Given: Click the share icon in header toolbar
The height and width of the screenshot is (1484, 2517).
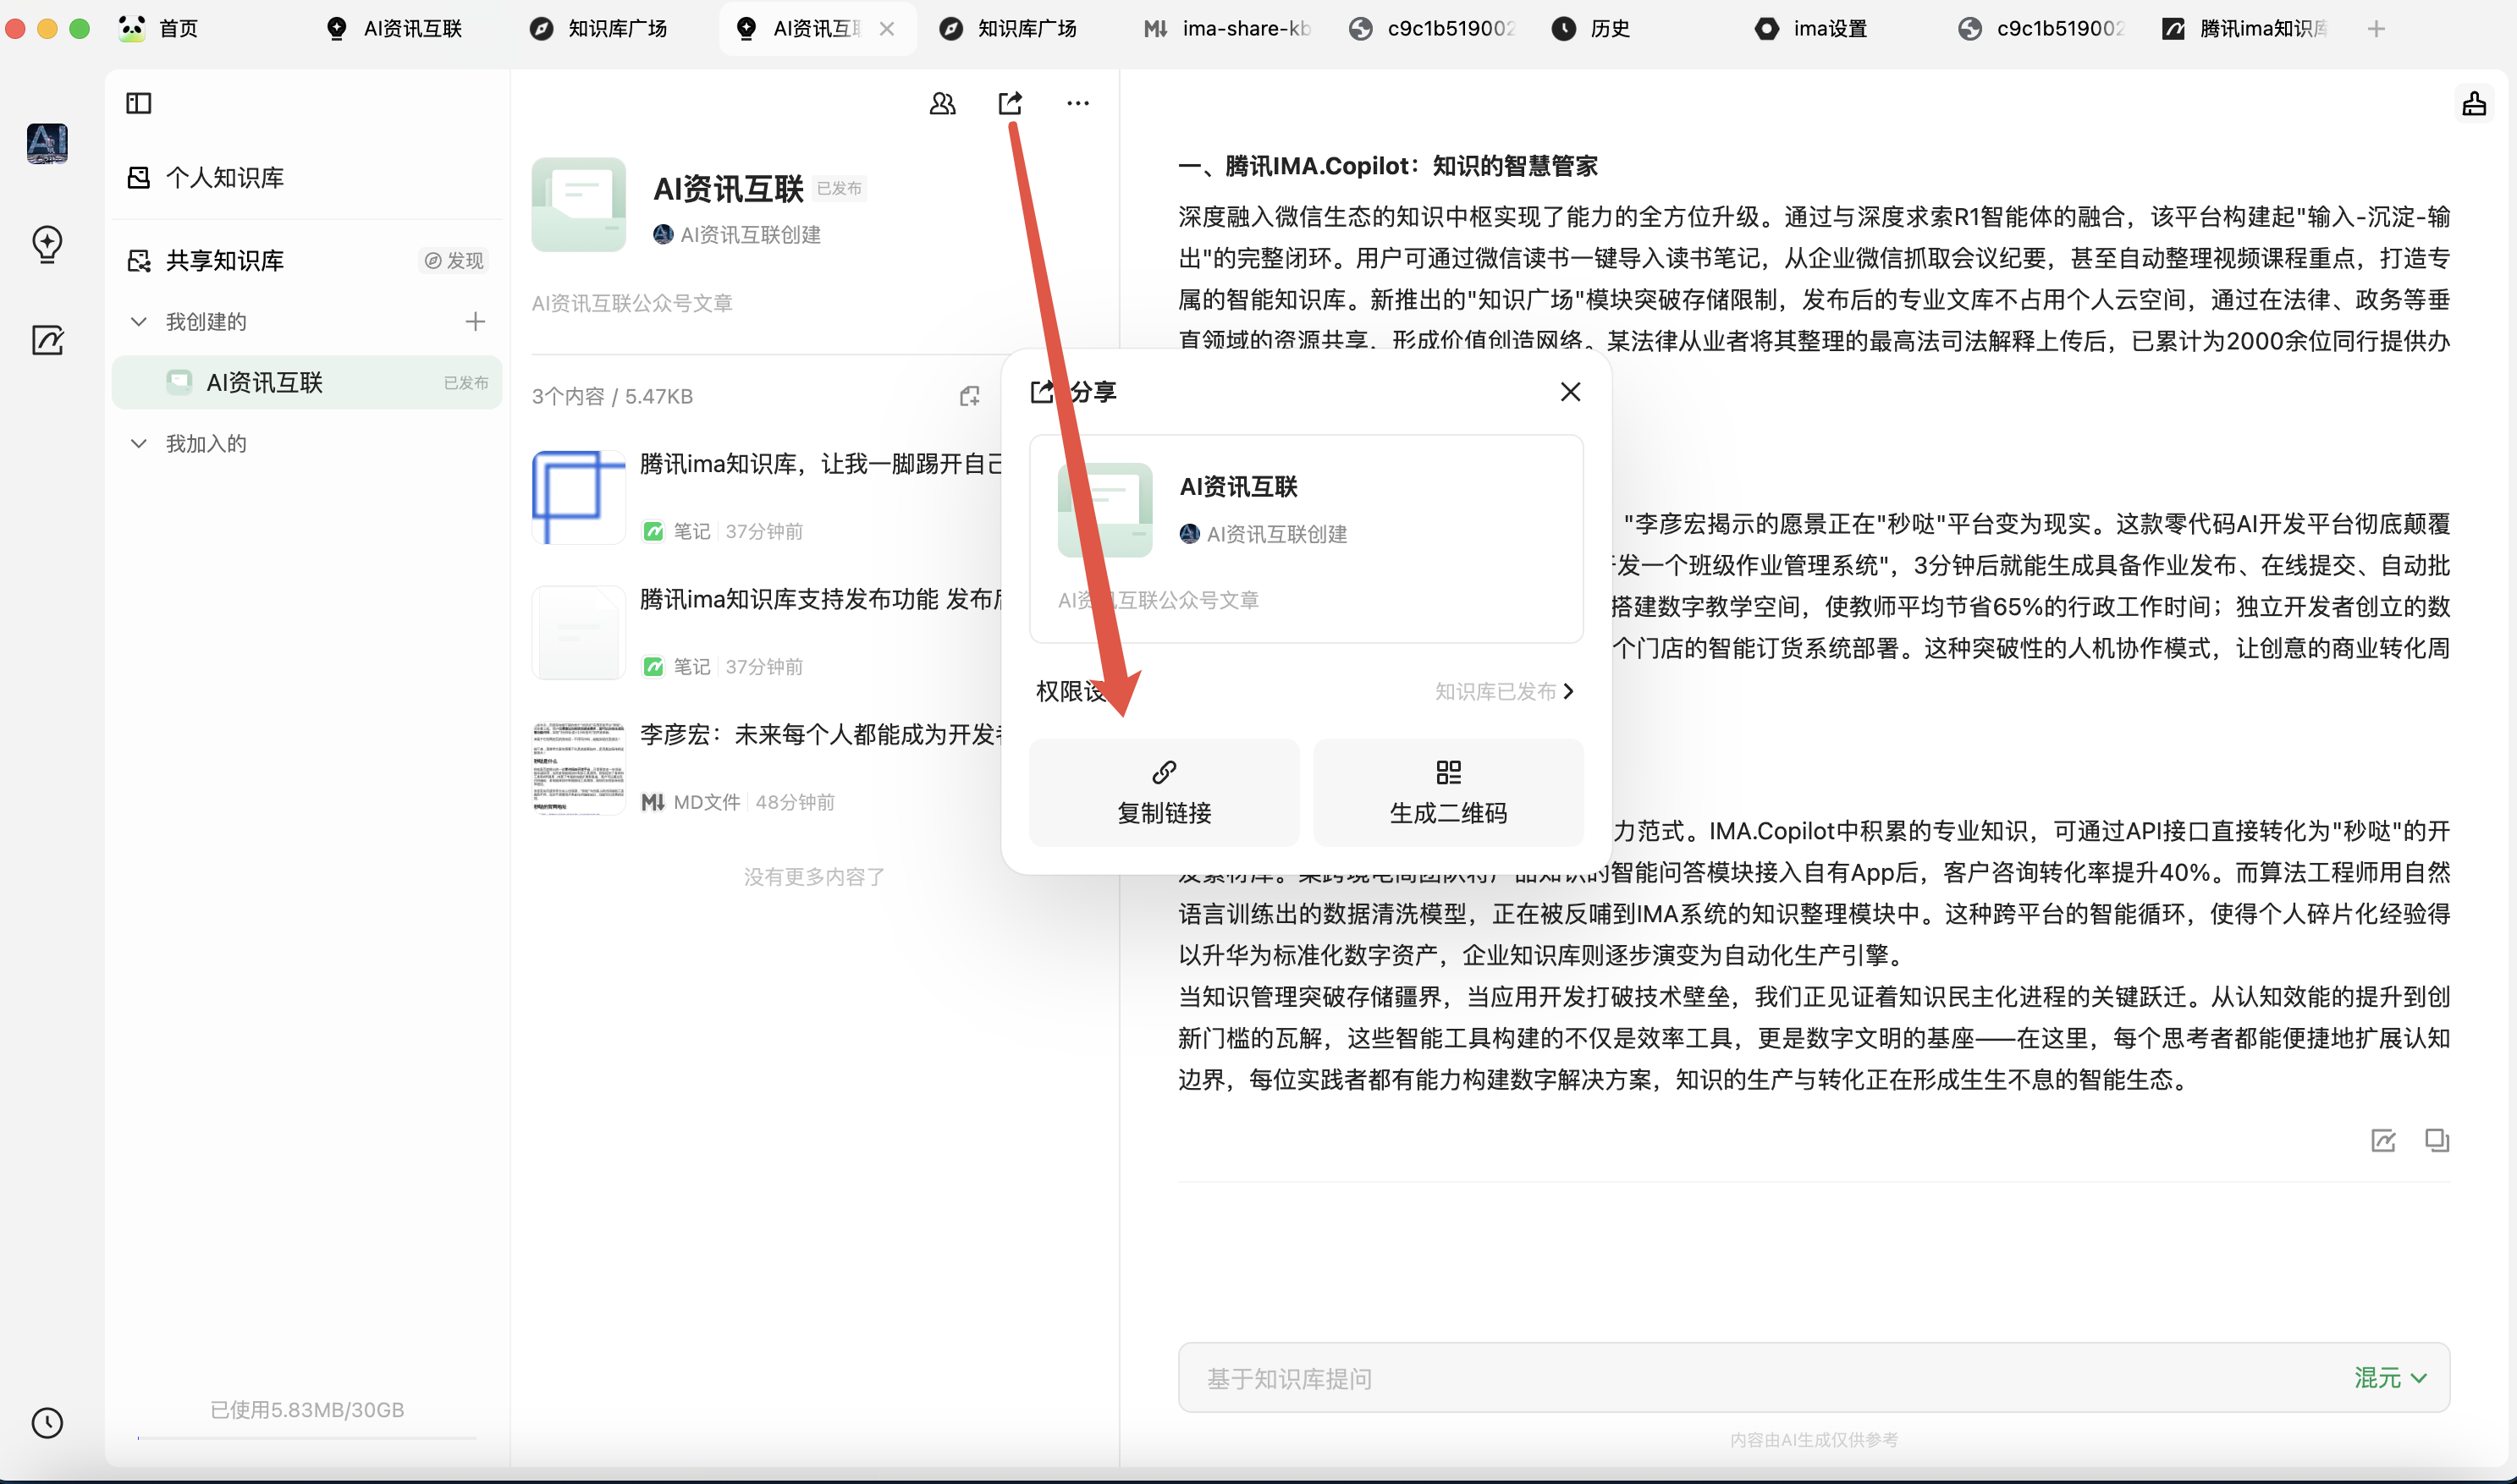Looking at the screenshot, I should (1010, 103).
